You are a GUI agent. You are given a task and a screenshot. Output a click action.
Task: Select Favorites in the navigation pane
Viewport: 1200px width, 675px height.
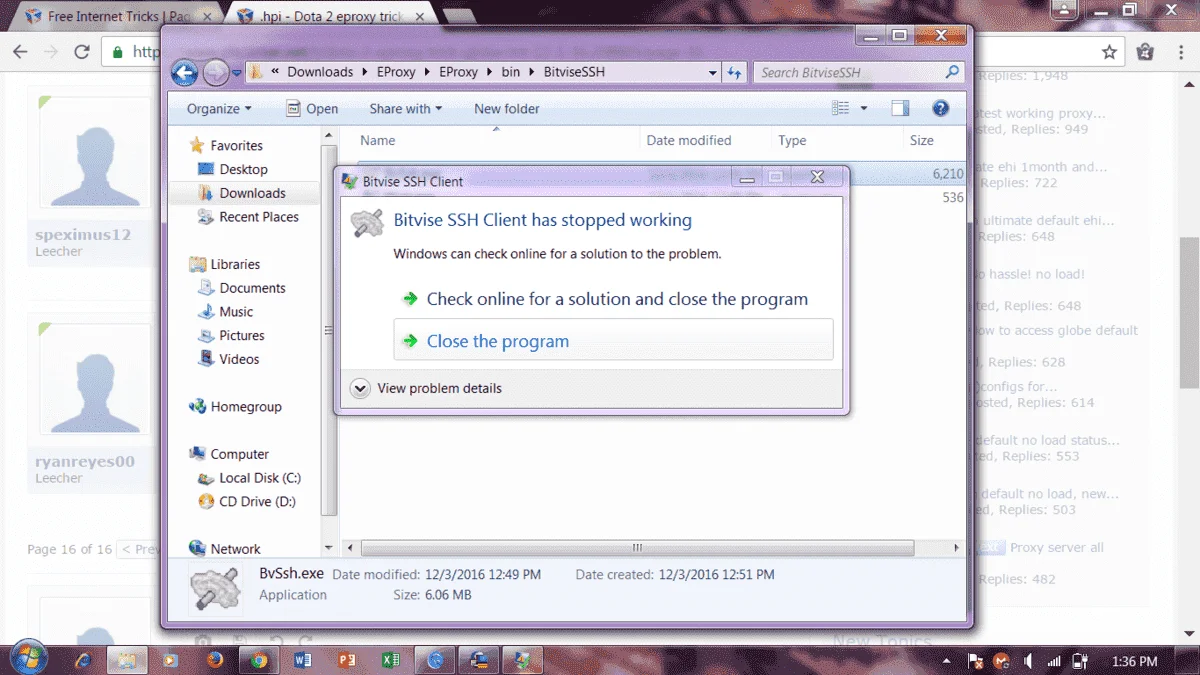pyautogui.click(x=236, y=145)
